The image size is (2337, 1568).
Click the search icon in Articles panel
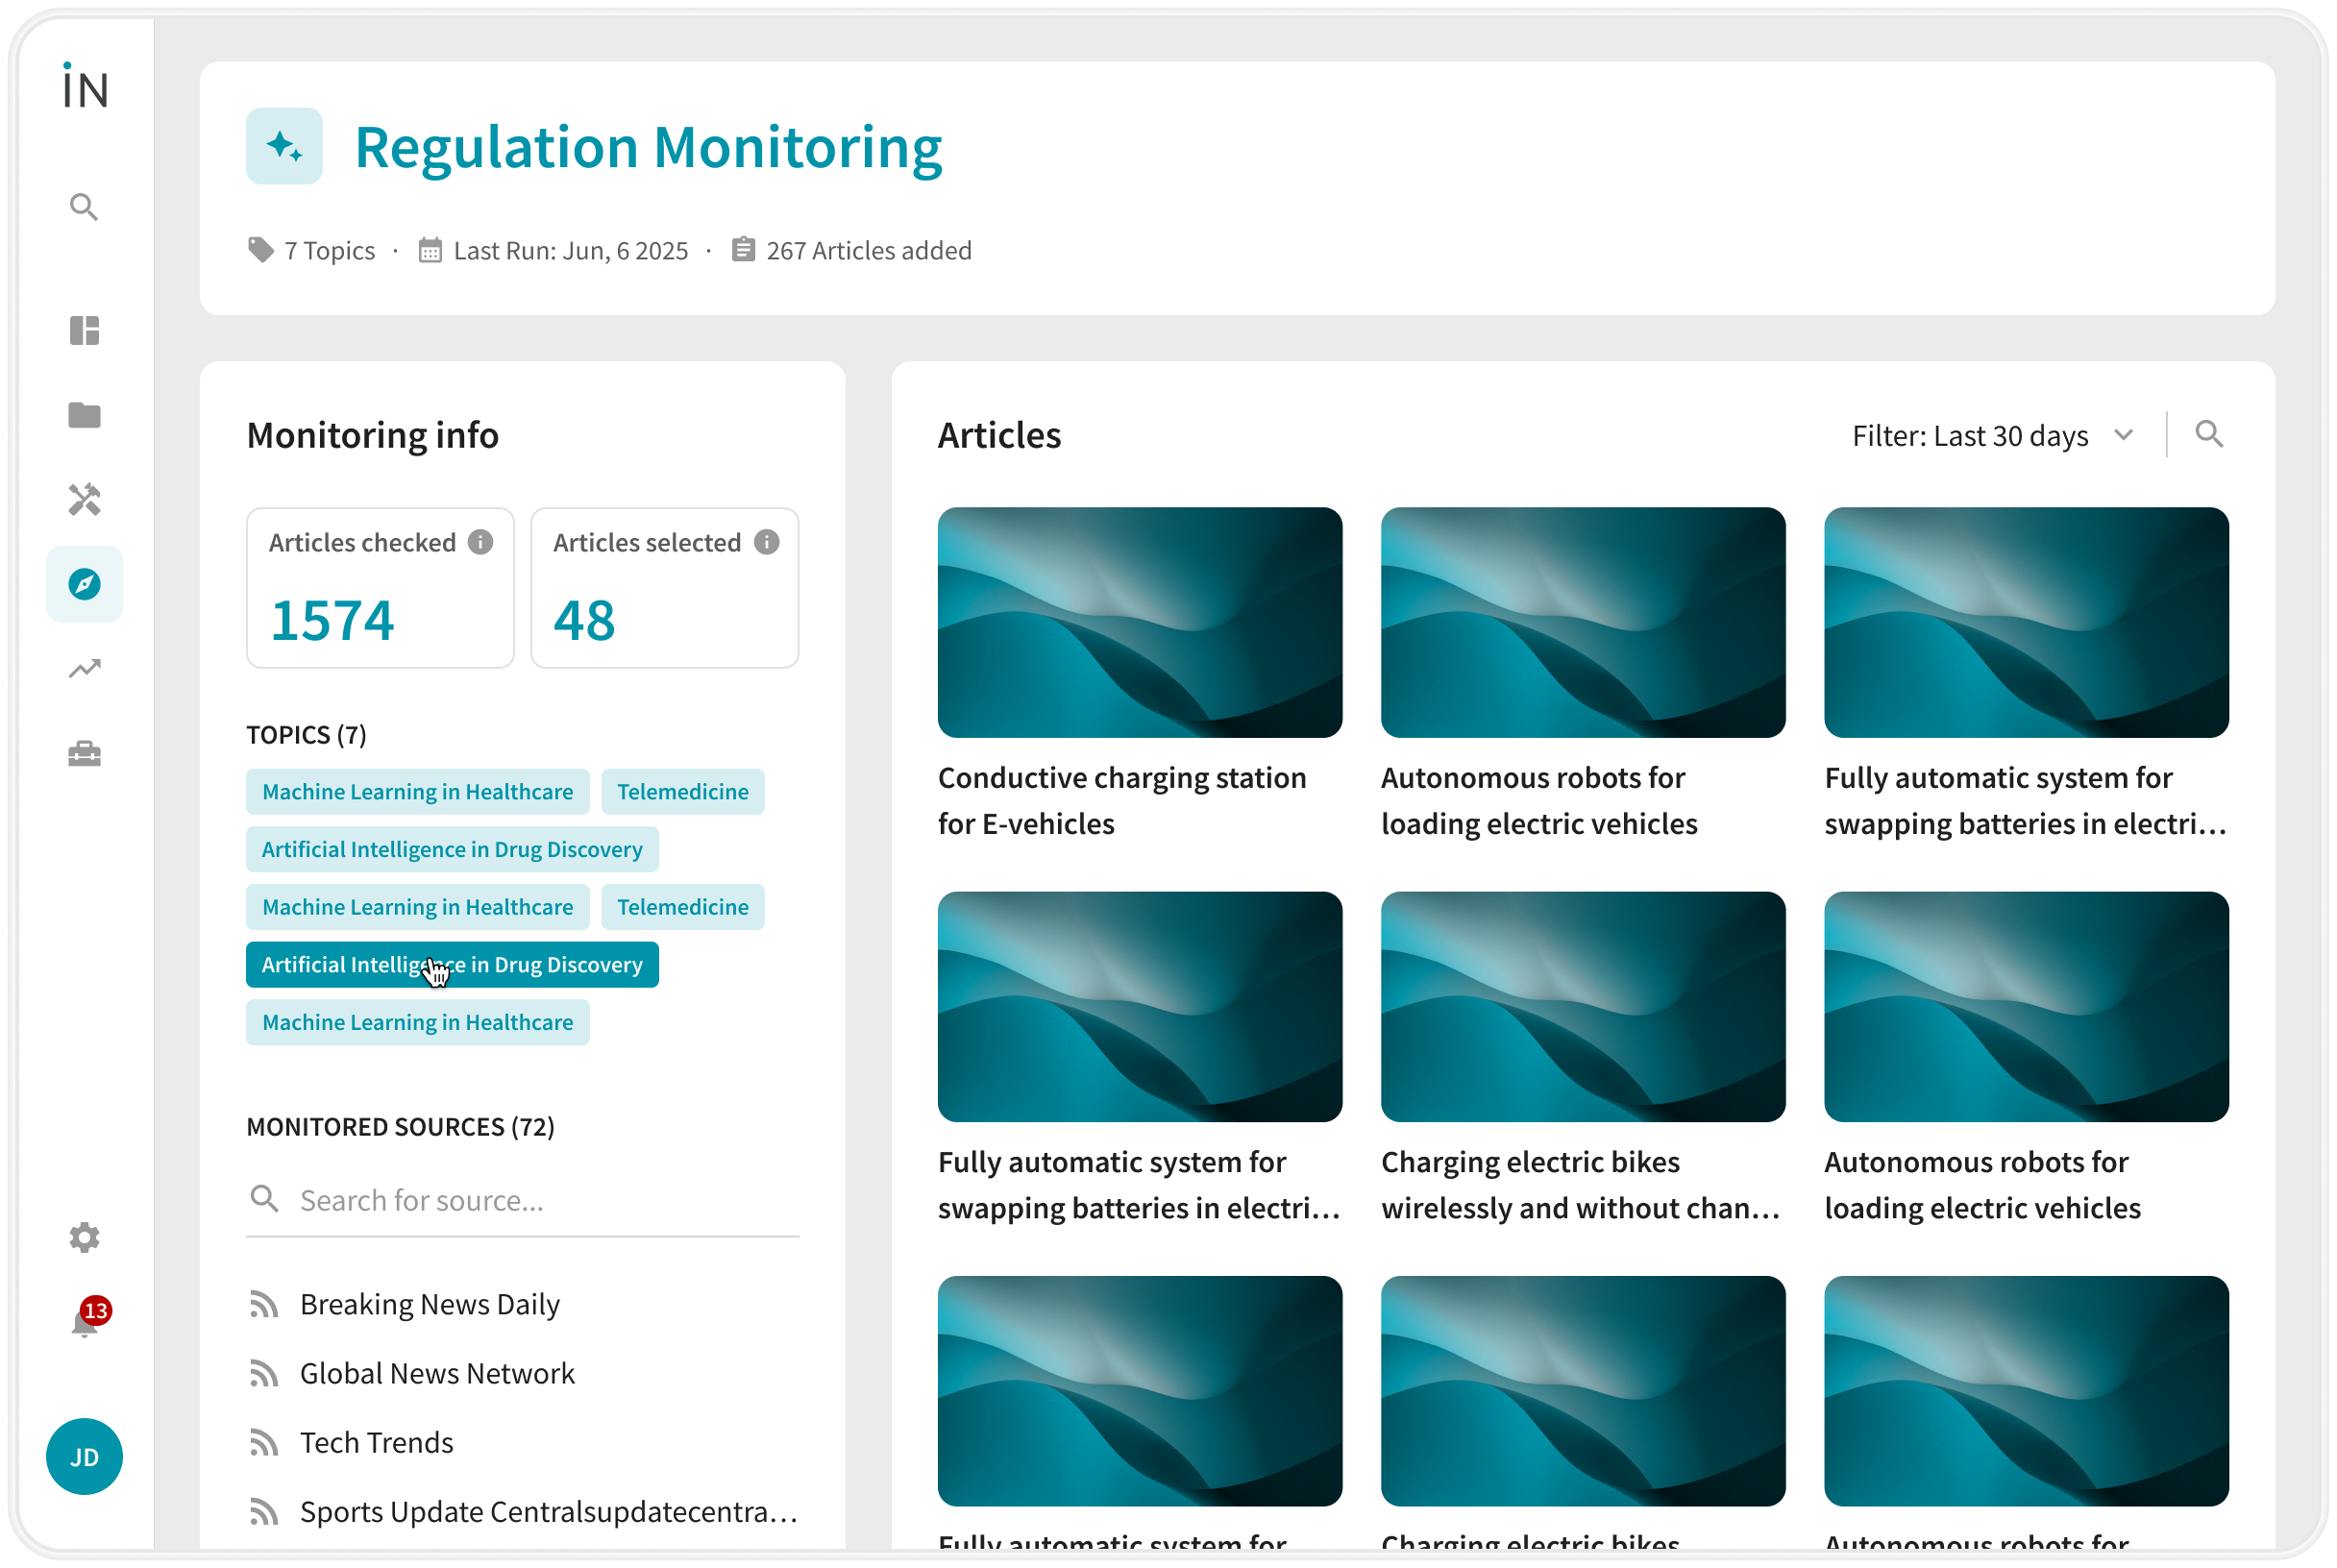(x=2208, y=434)
